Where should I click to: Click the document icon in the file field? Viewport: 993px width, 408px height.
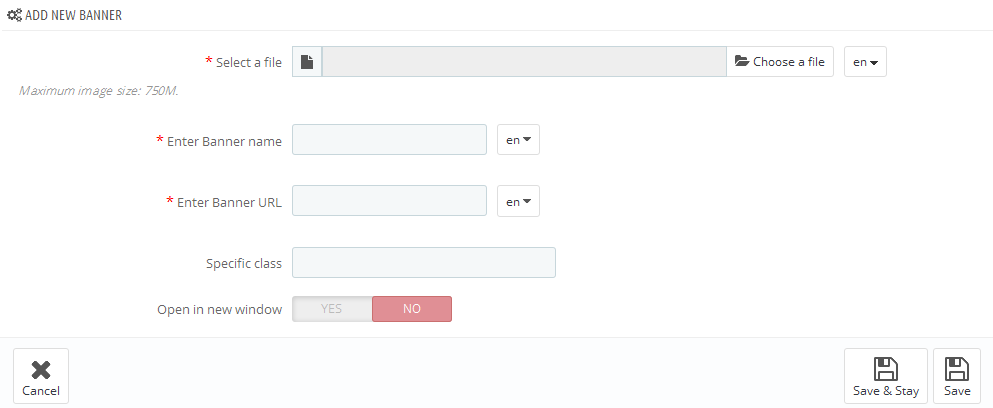(x=307, y=61)
